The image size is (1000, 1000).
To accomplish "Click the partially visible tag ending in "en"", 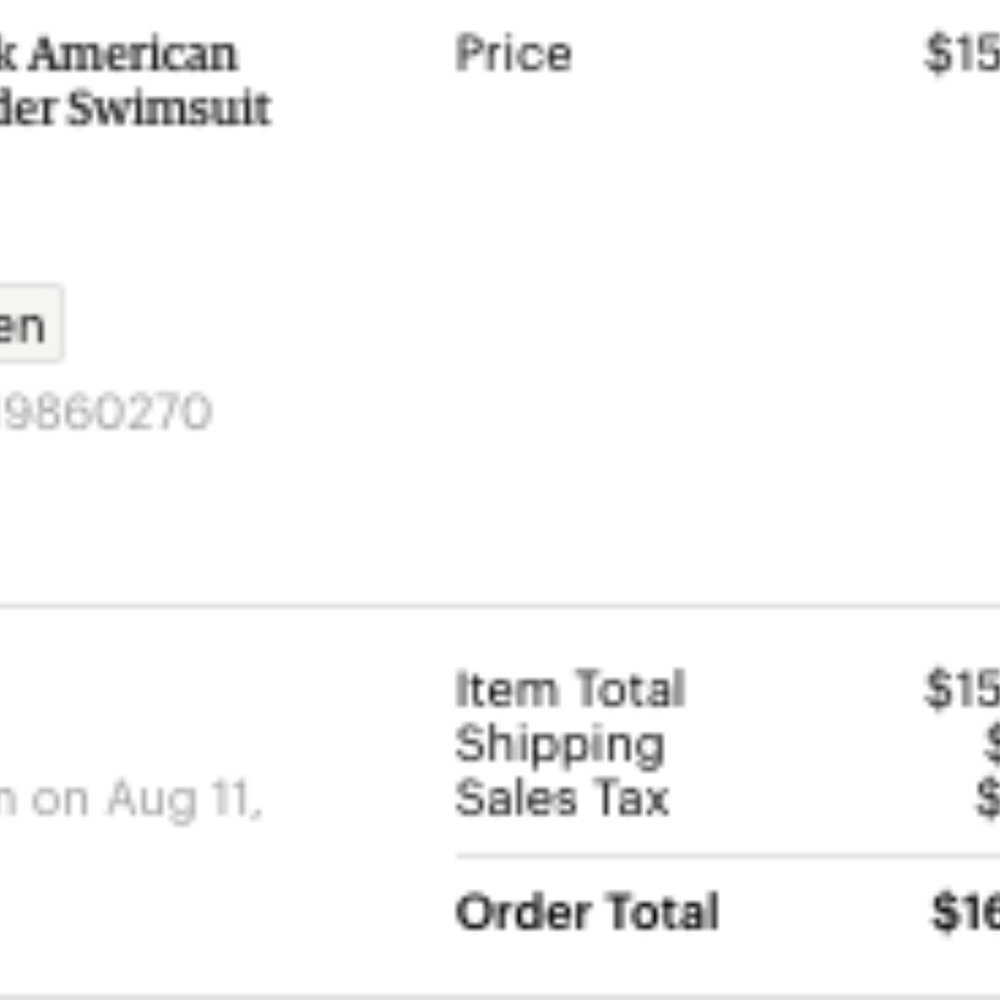I will click(25, 325).
